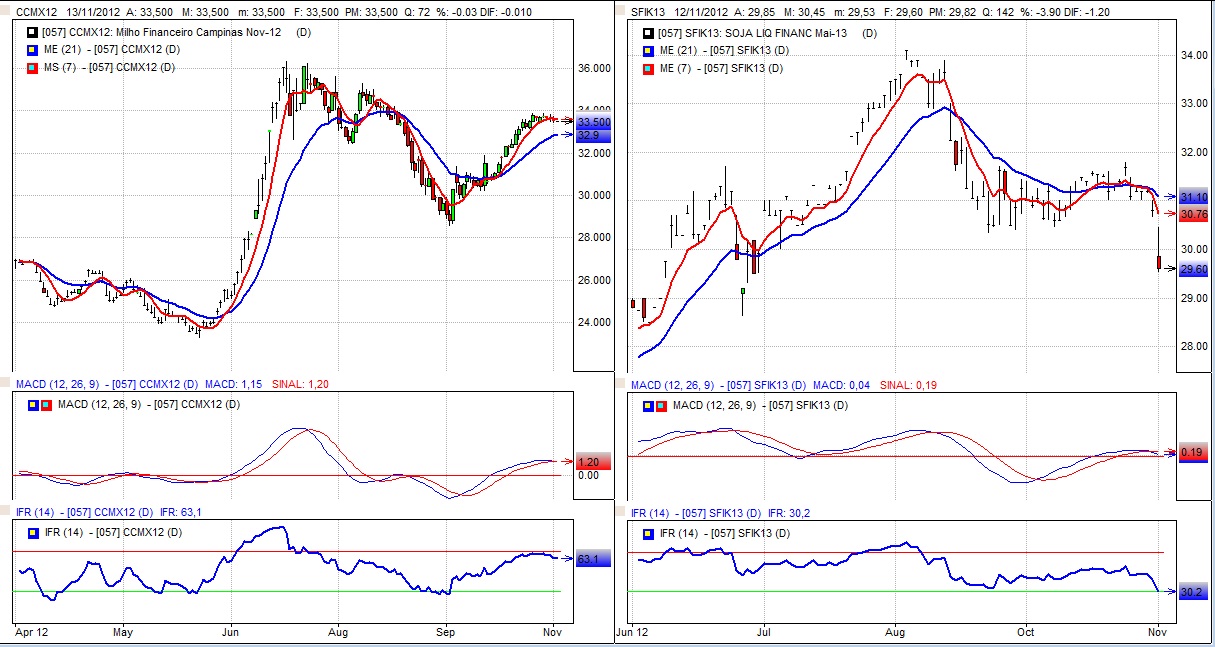Click the blue 32.9 moving average price tag
The height and width of the screenshot is (647, 1215).
[x=588, y=135]
